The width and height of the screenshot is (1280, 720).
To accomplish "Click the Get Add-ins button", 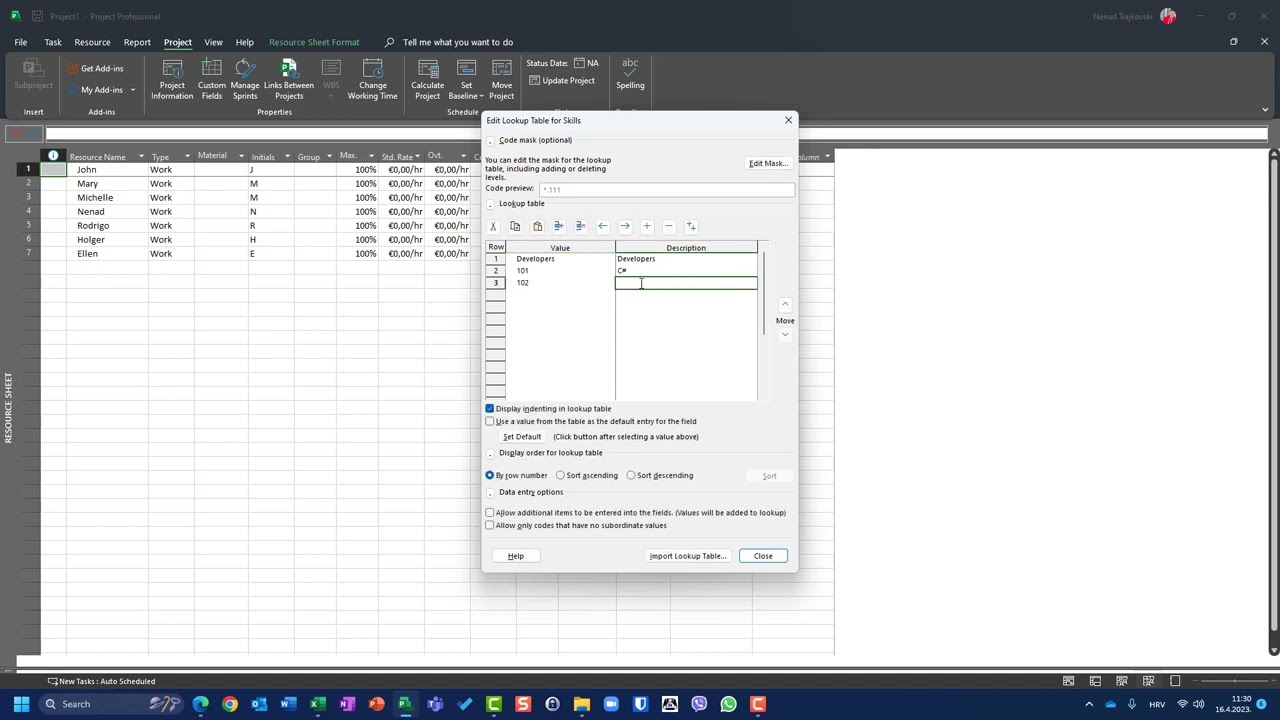I will (x=95, y=68).
